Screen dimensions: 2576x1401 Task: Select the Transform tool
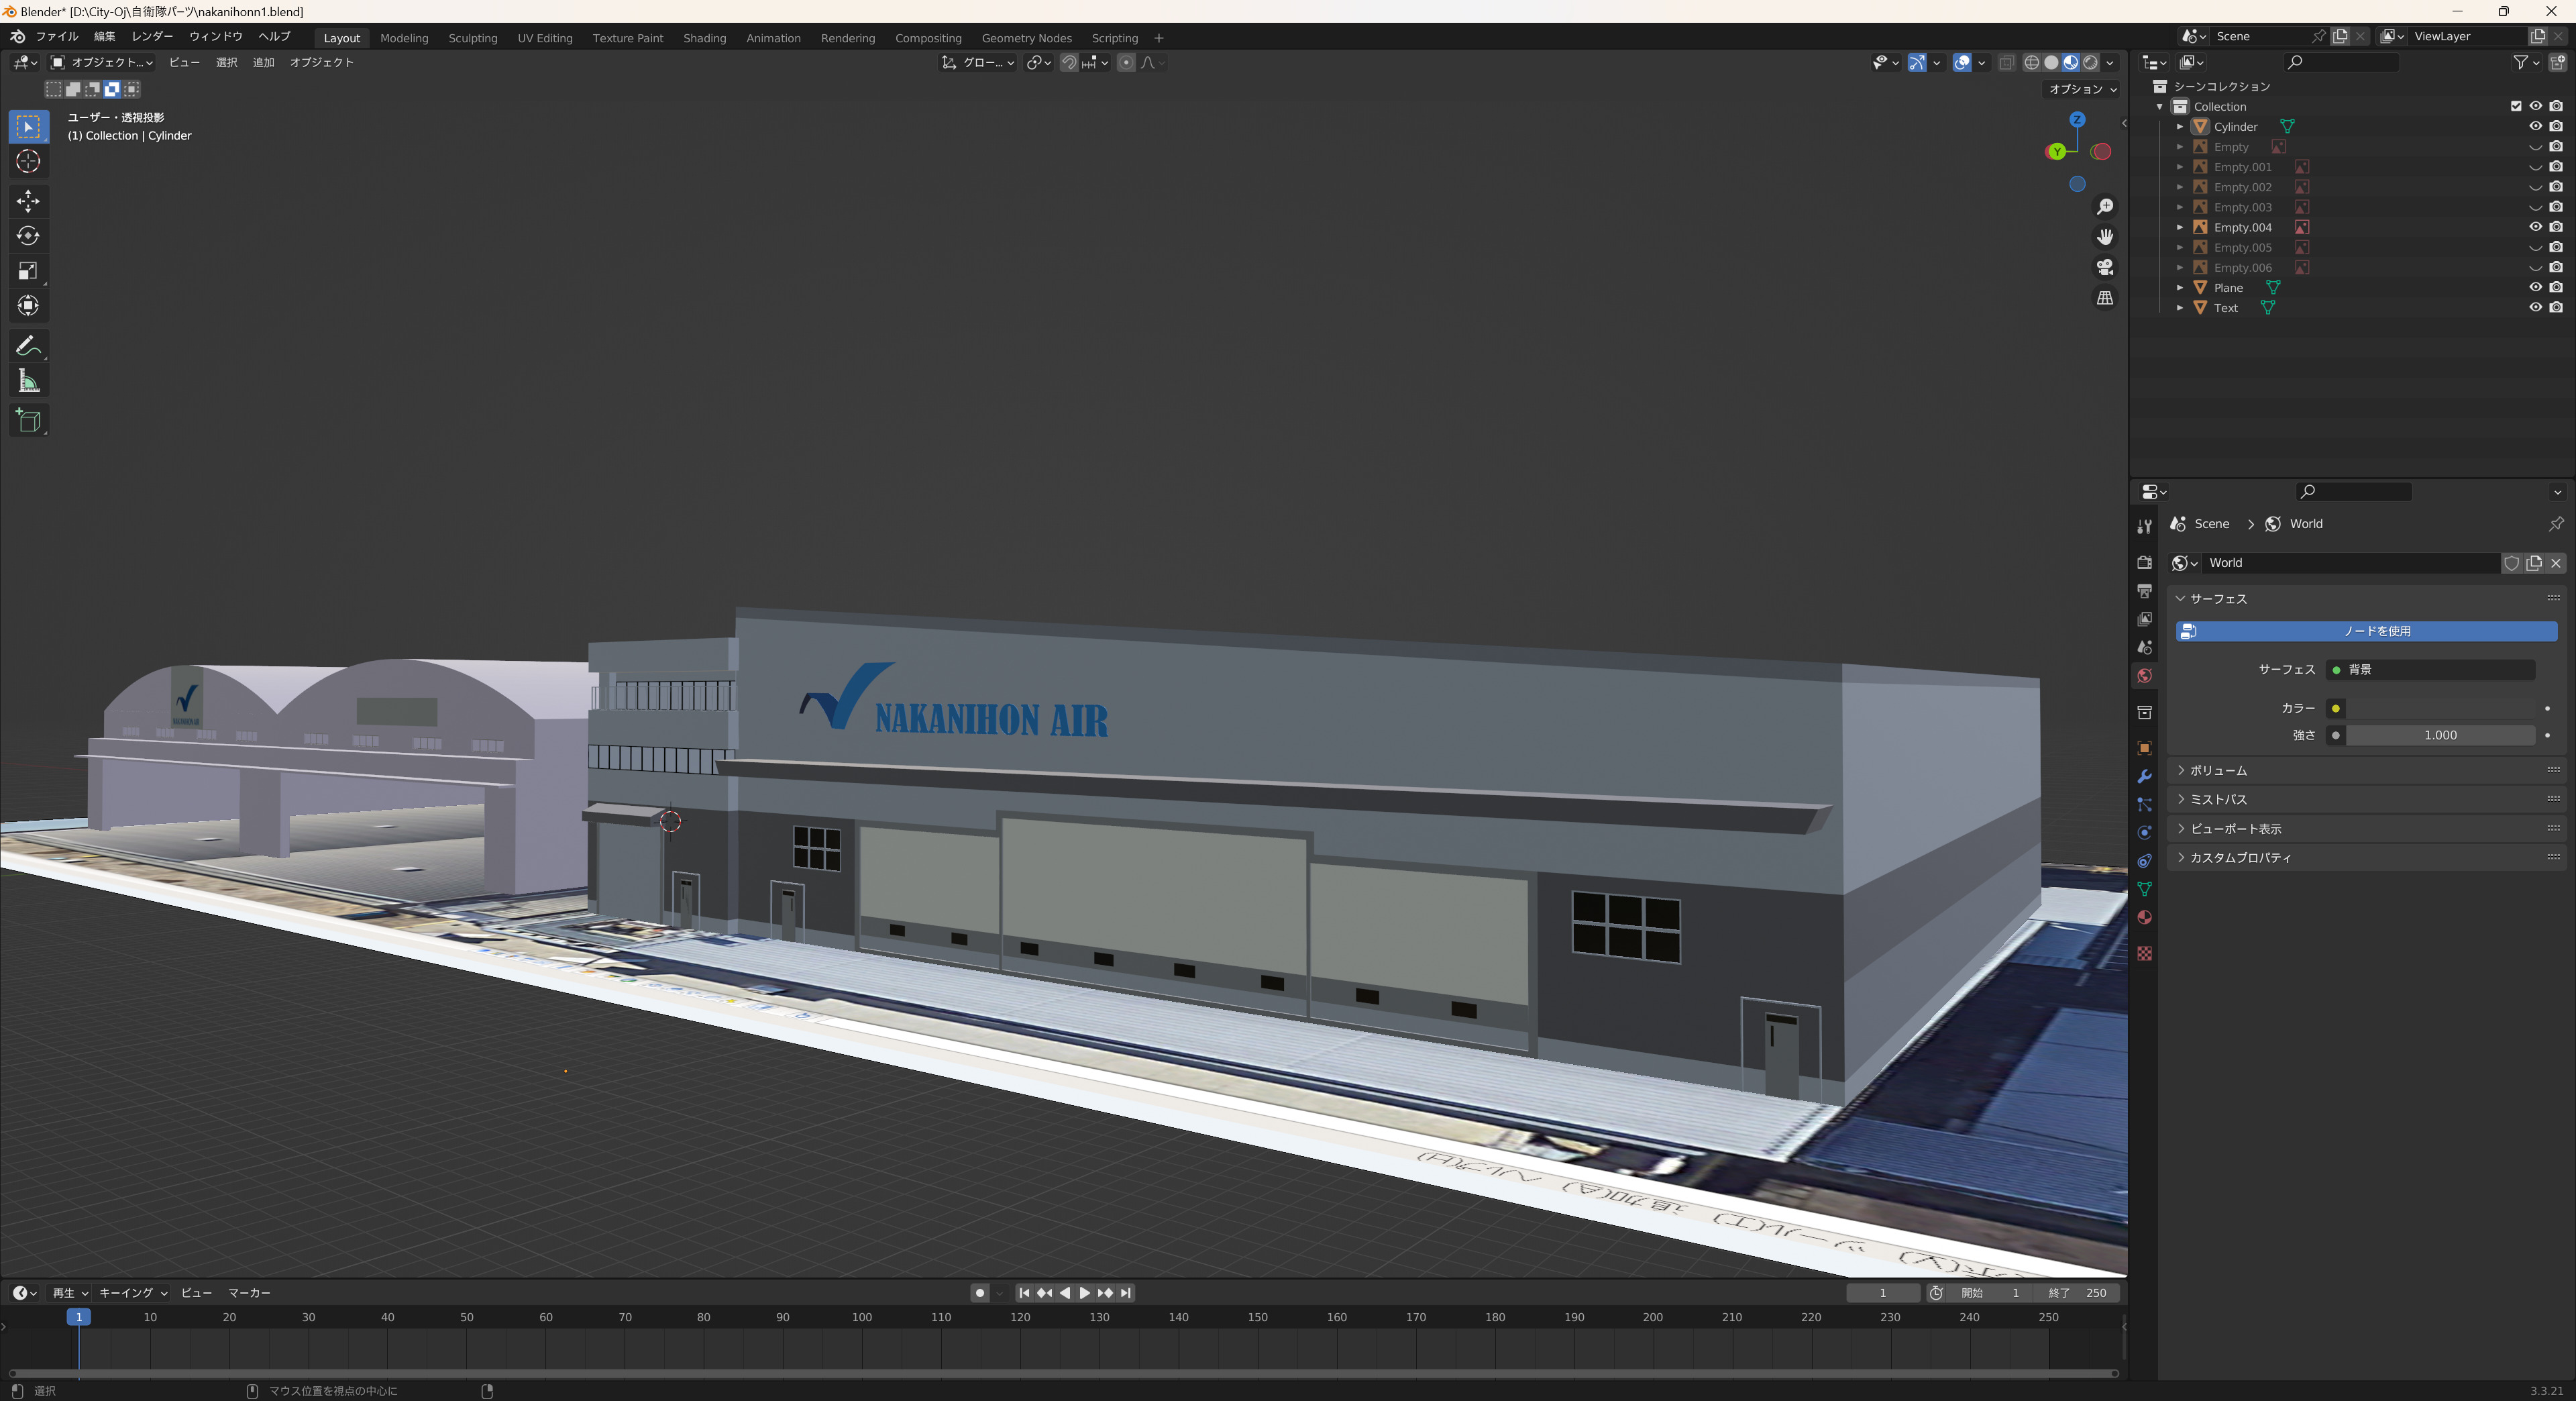tap(28, 306)
